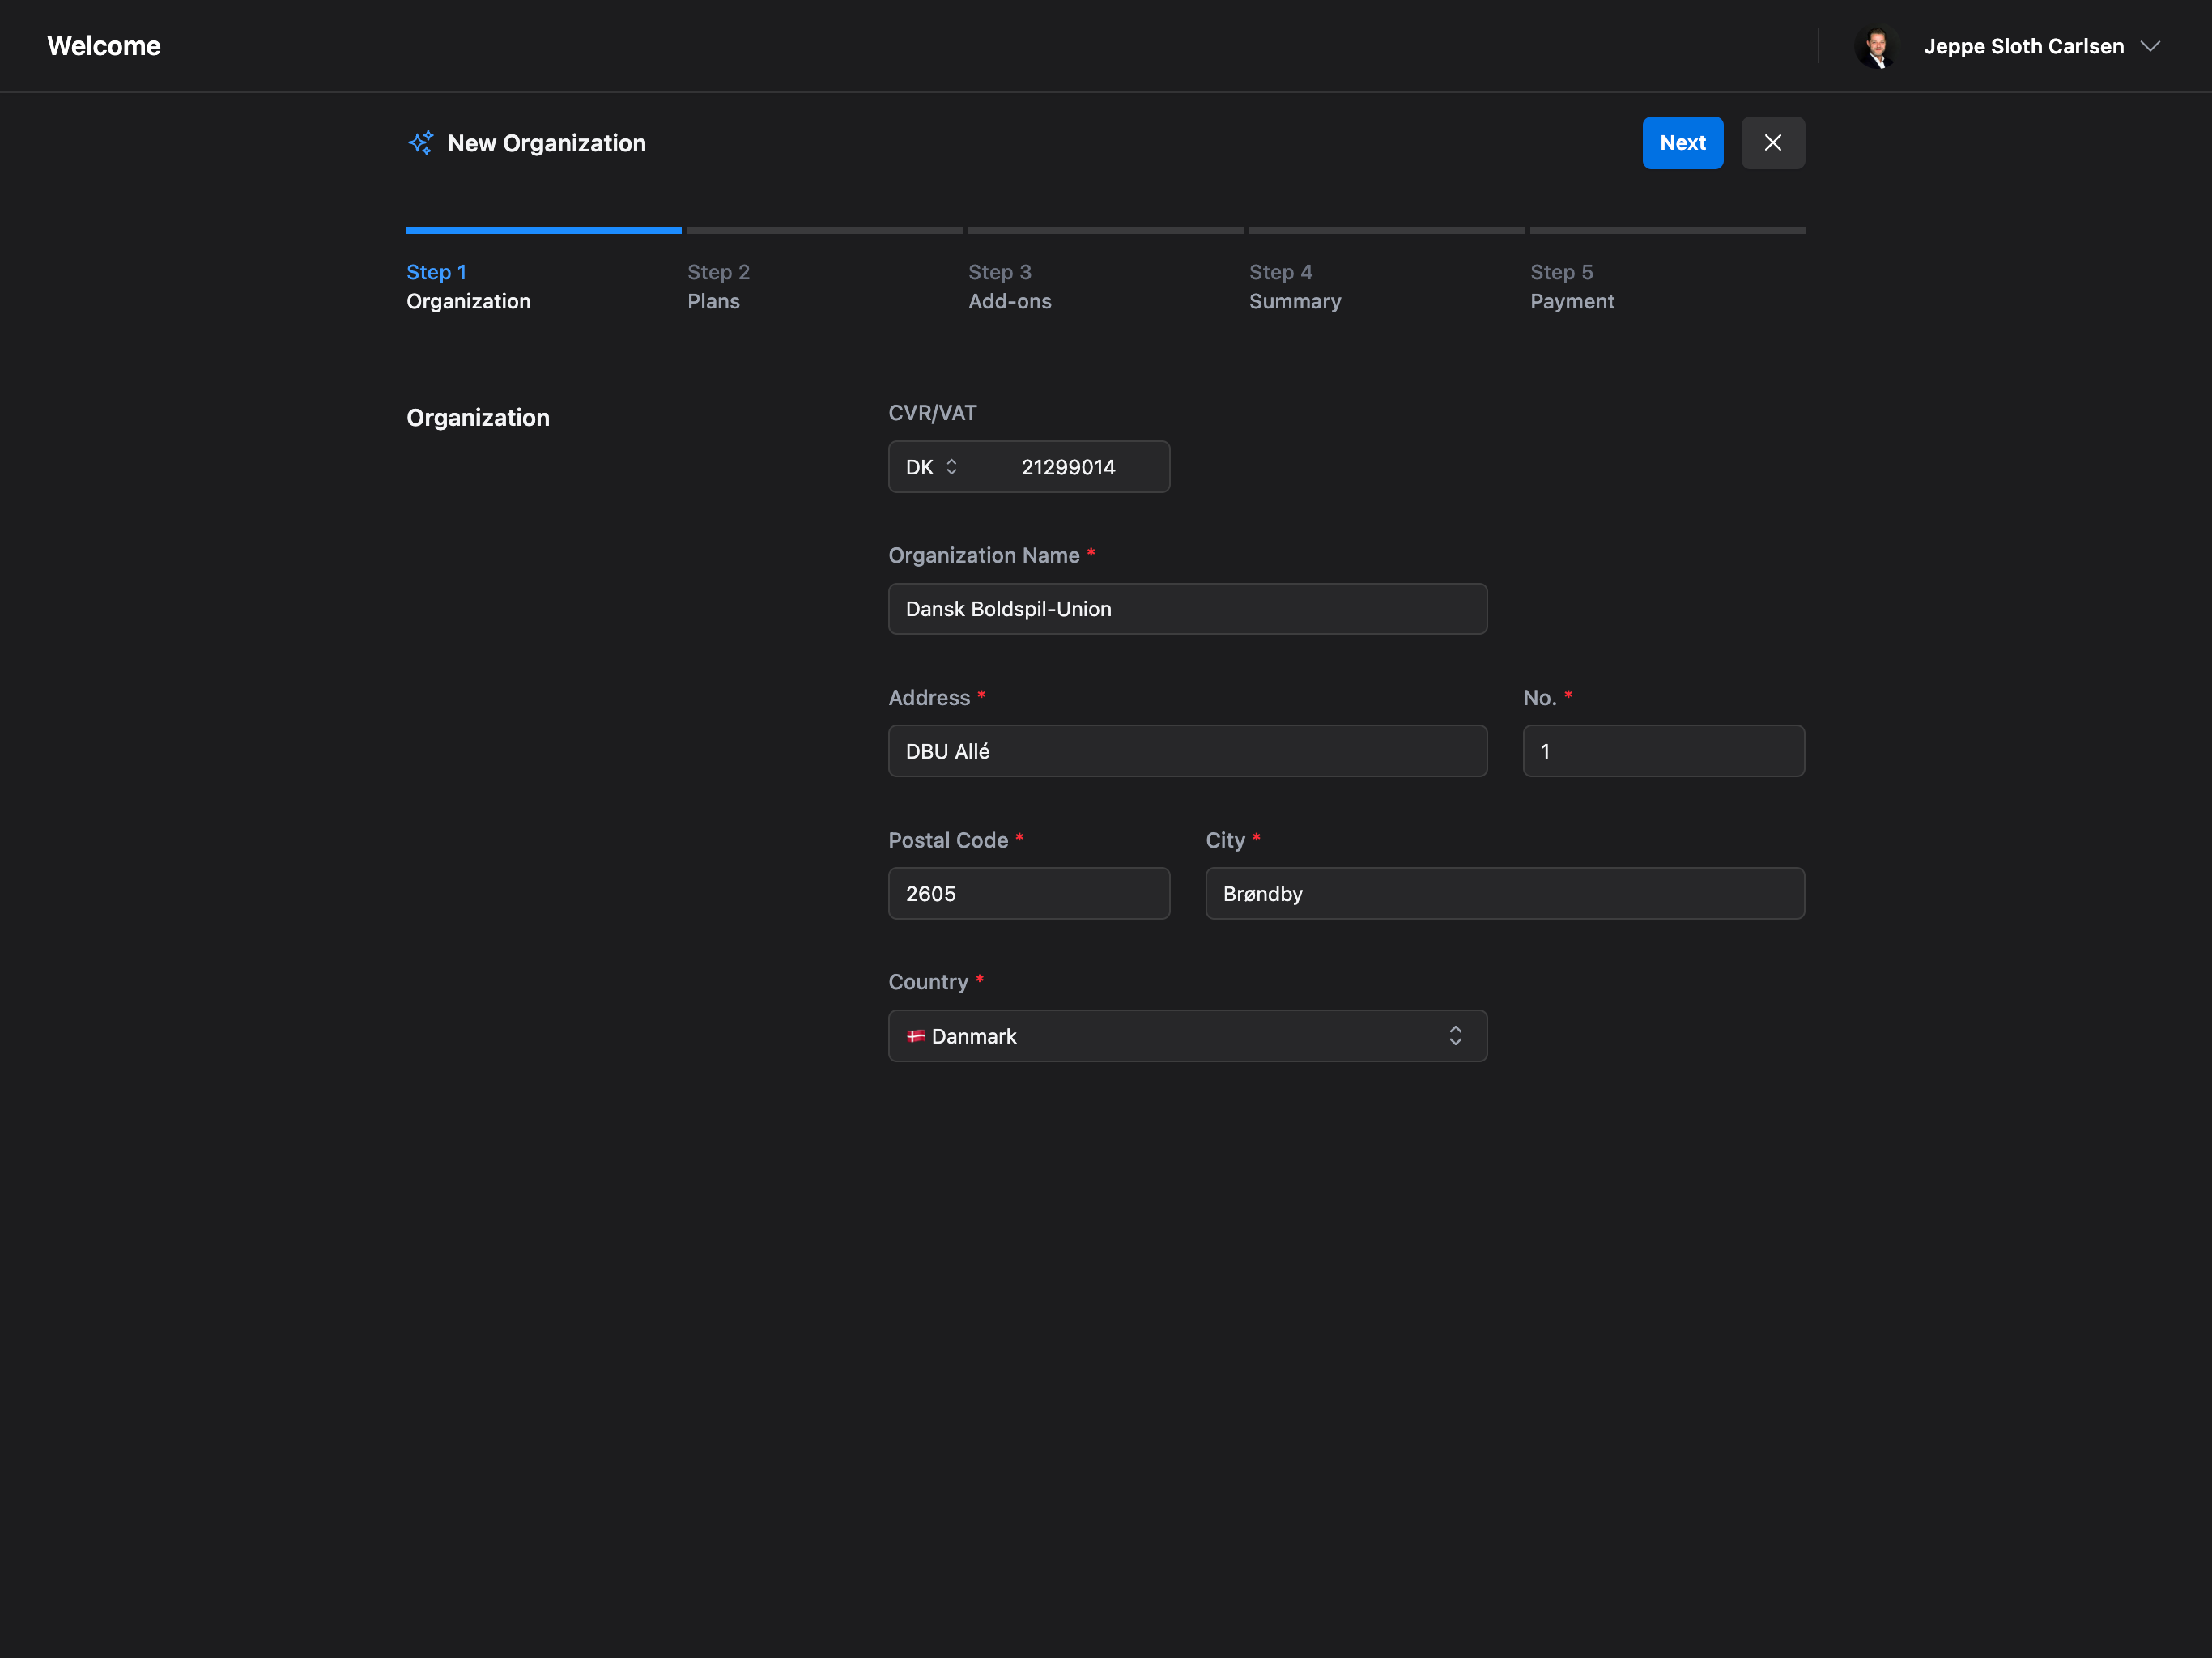Click the Address field containing DBU Allé
This screenshot has width=2212, height=1658.
coord(1187,751)
